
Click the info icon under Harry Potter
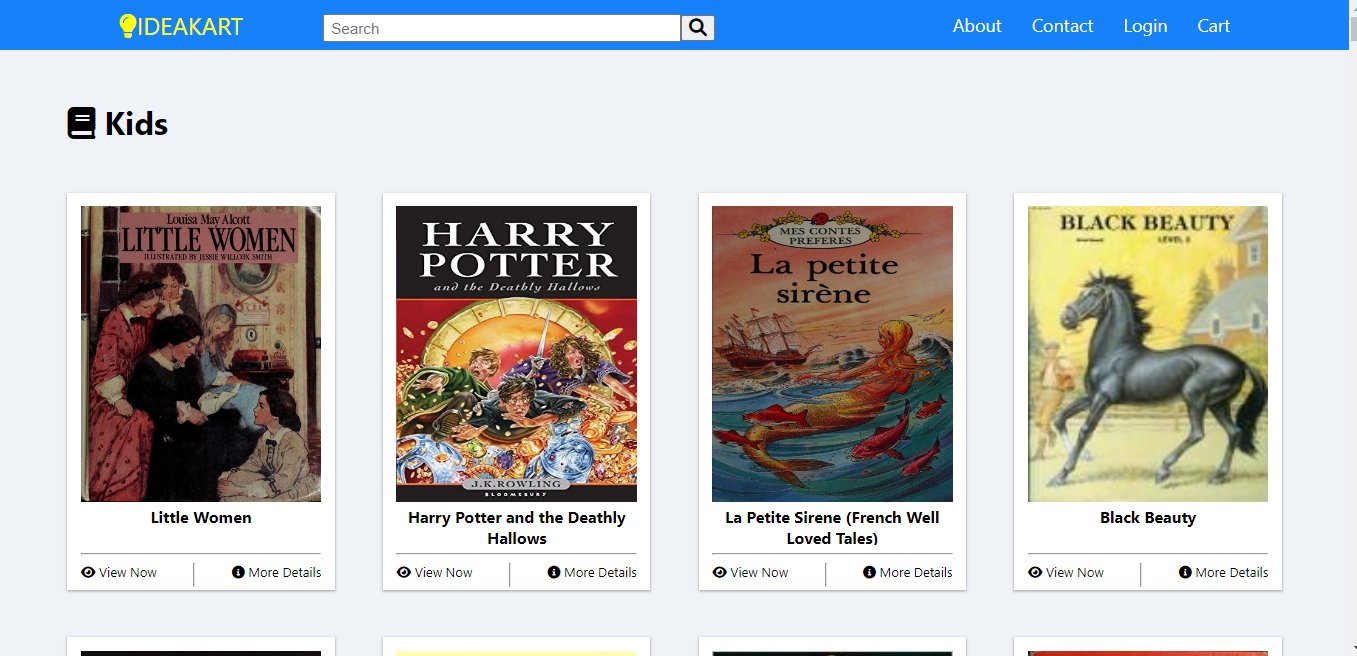click(x=554, y=573)
